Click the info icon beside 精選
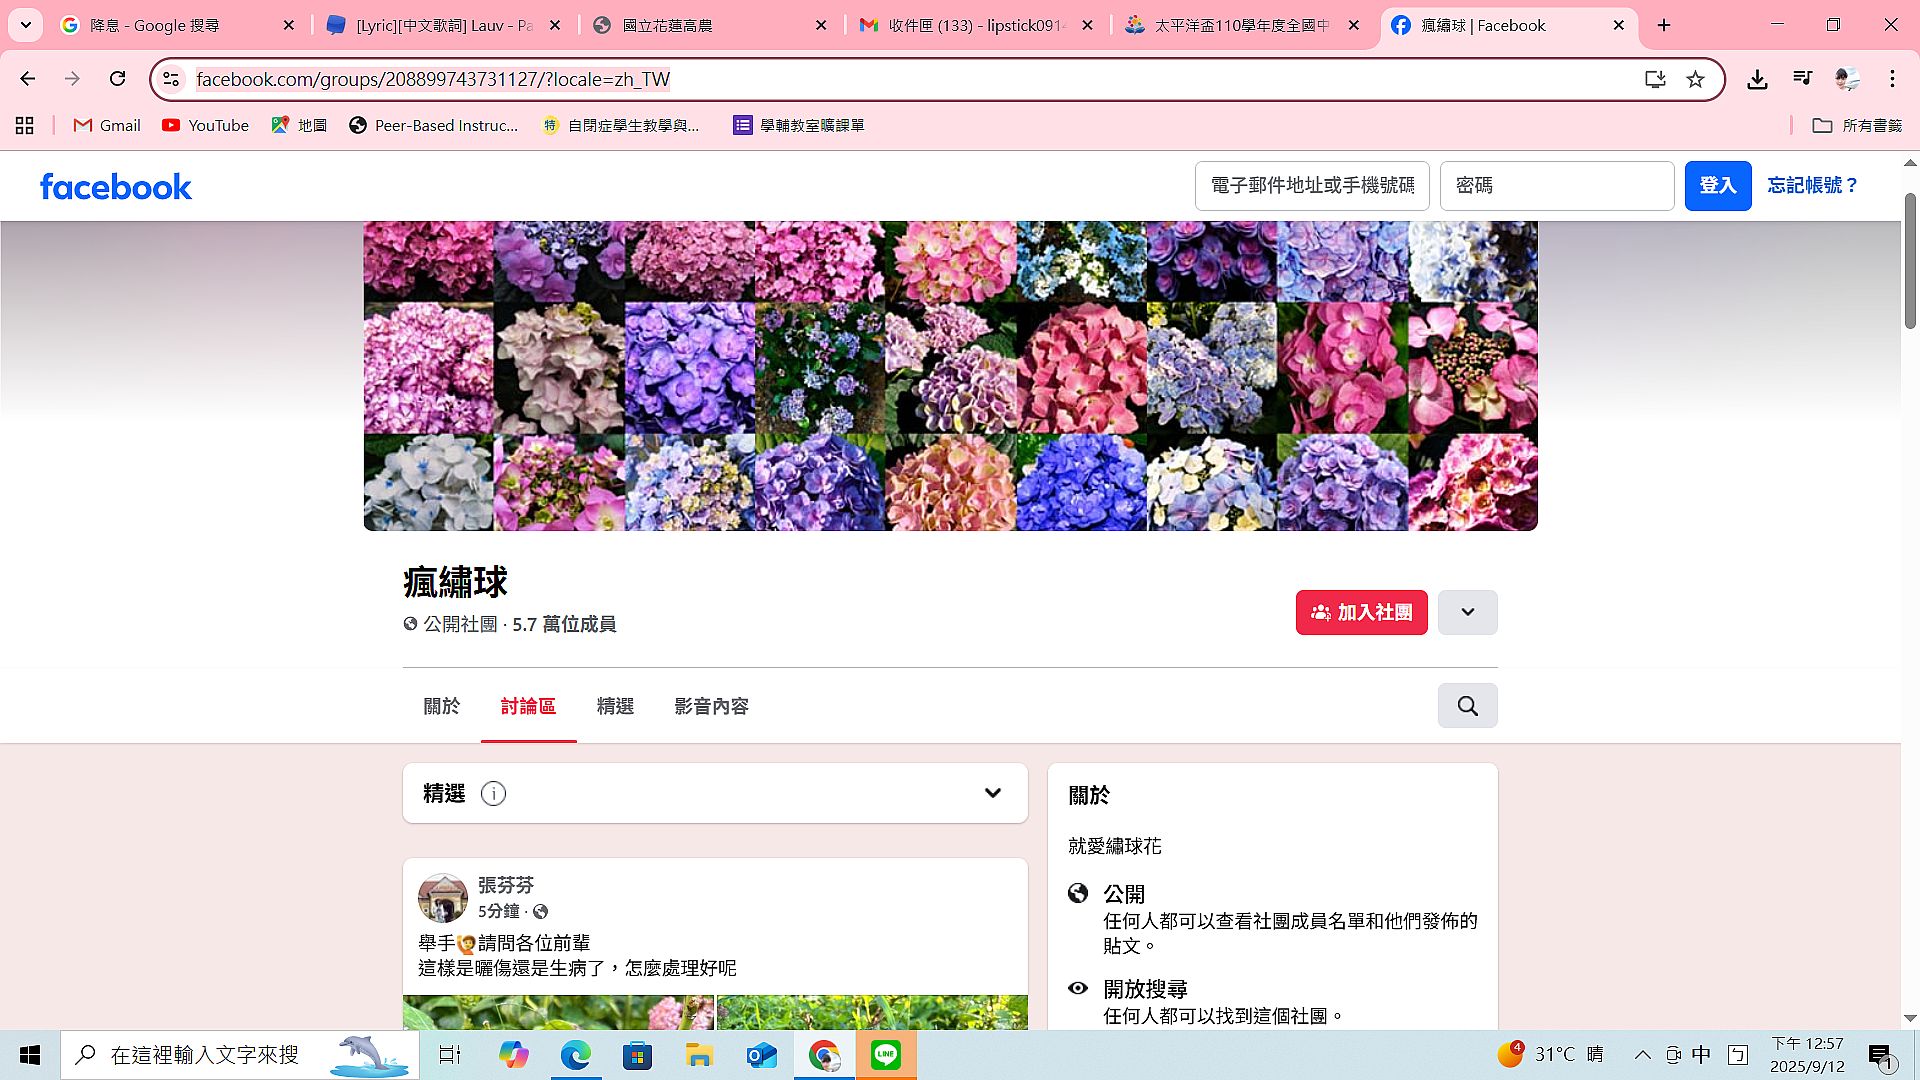The image size is (1920, 1080). click(x=493, y=793)
